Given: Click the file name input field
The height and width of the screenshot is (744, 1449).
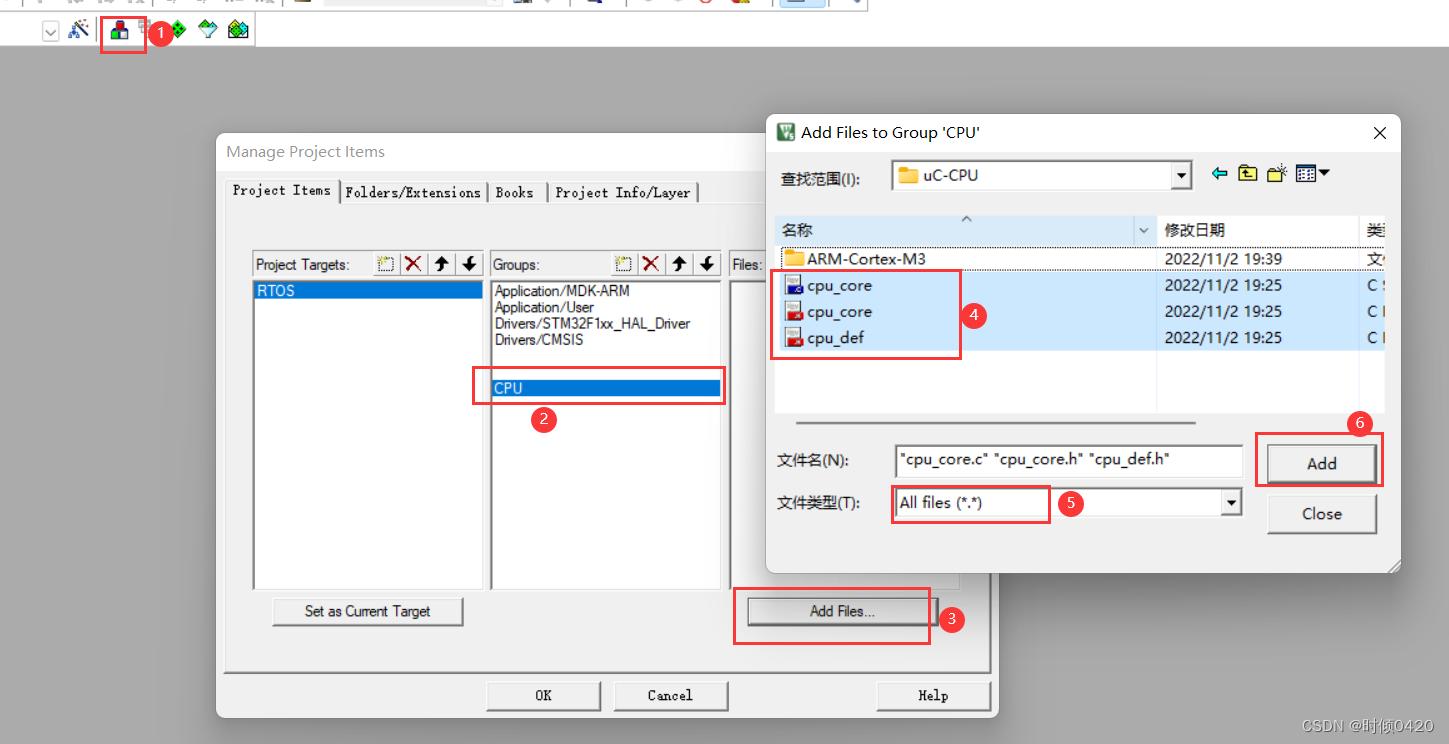Looking at the screenshot, I should (x=1068, y=460).
